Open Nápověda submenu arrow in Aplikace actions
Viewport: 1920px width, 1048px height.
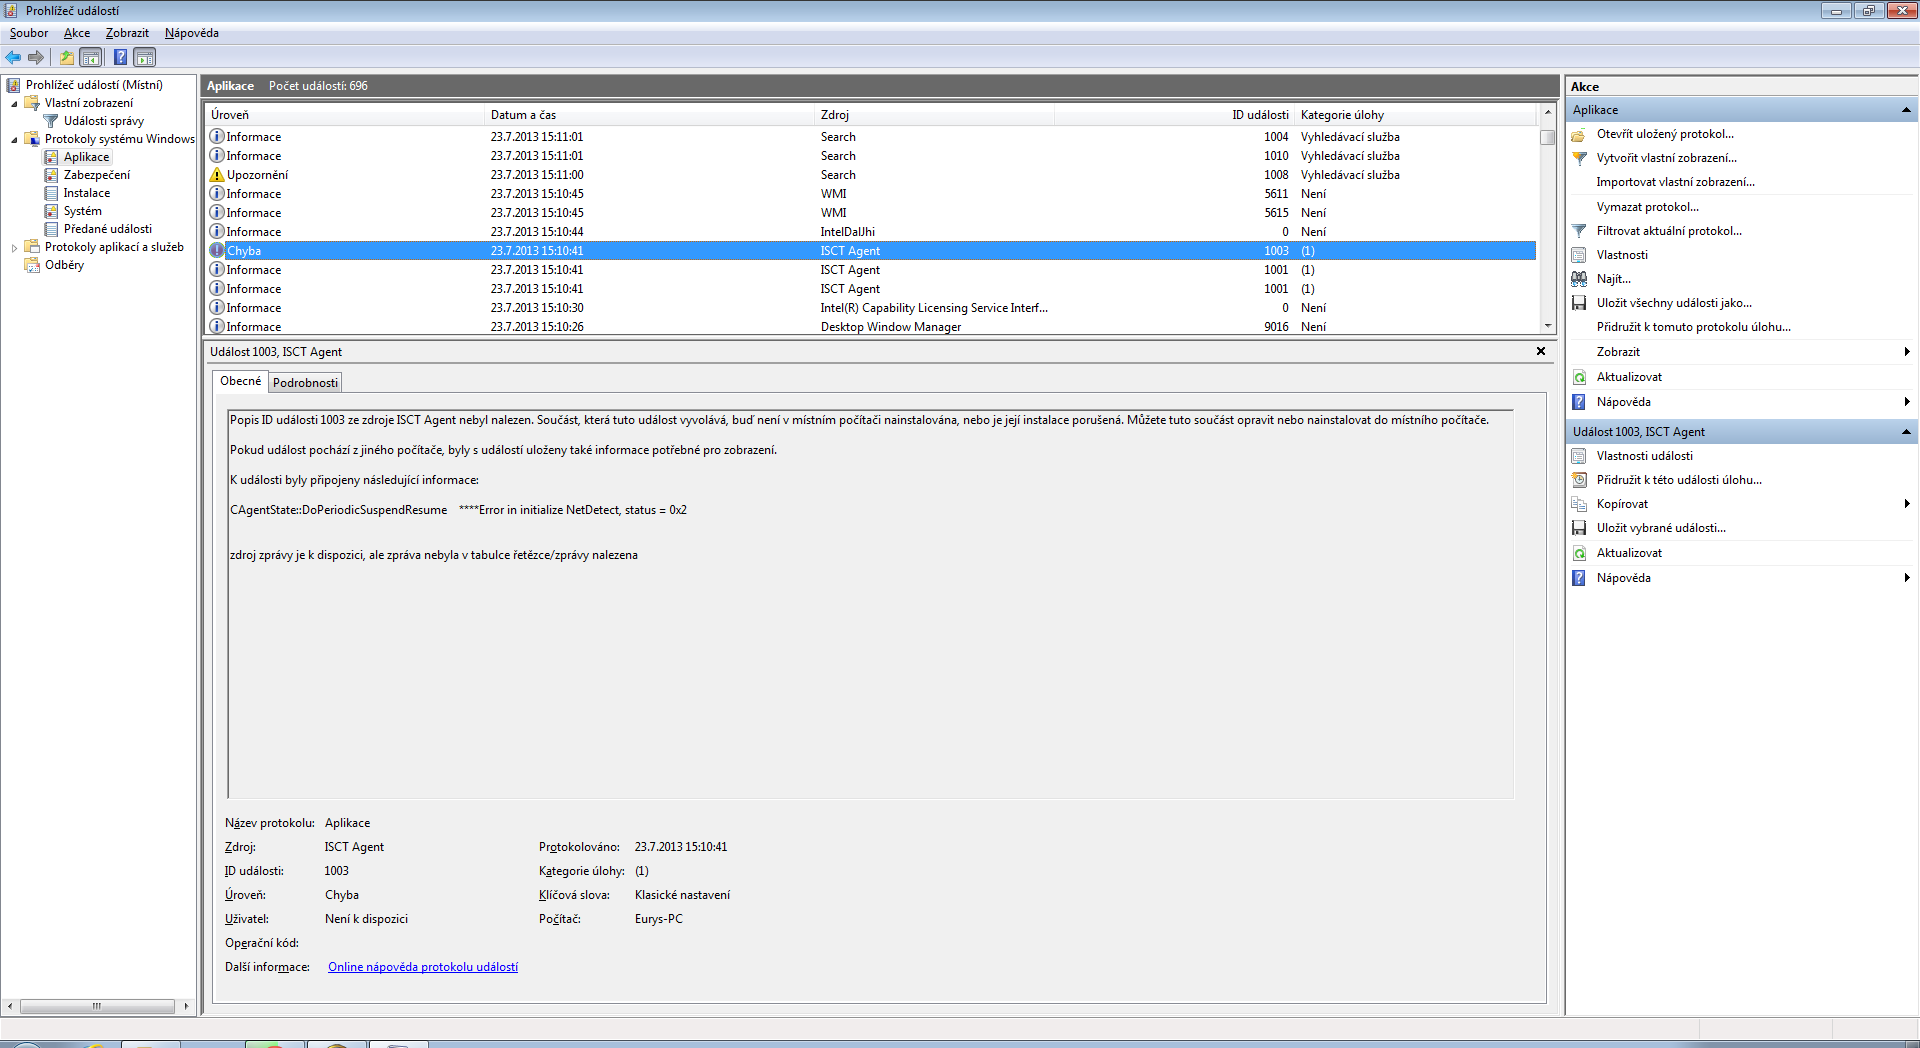pos(1907,402)
